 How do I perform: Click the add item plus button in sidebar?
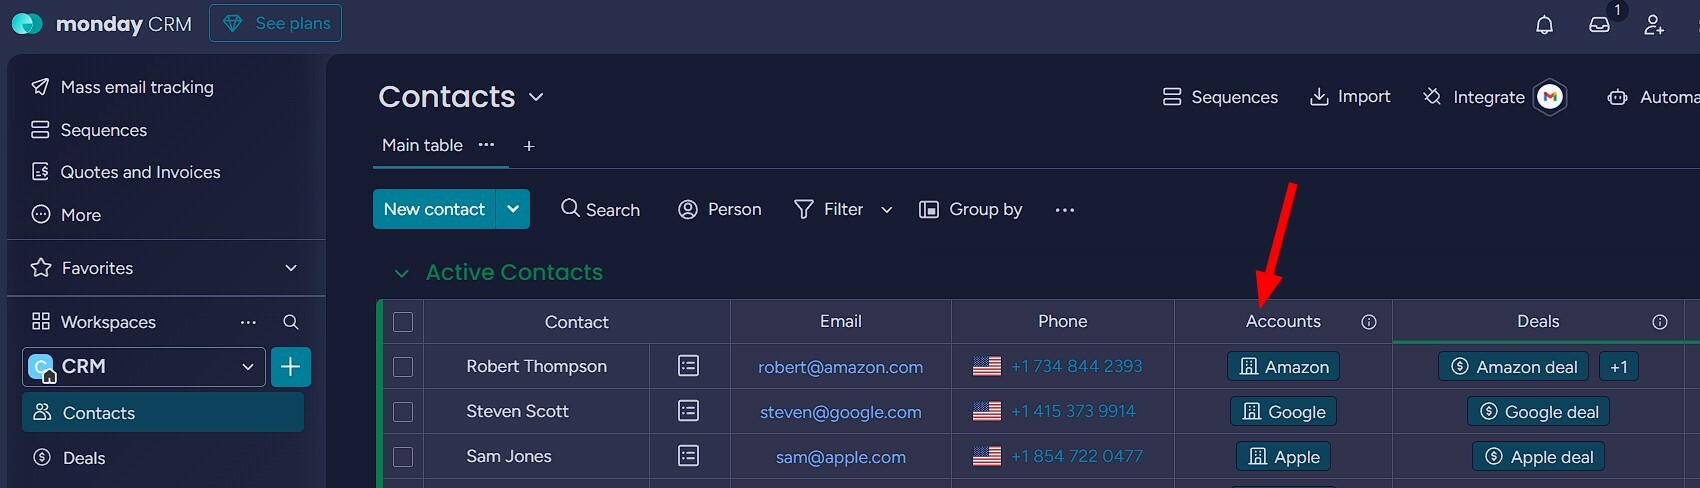290,367
